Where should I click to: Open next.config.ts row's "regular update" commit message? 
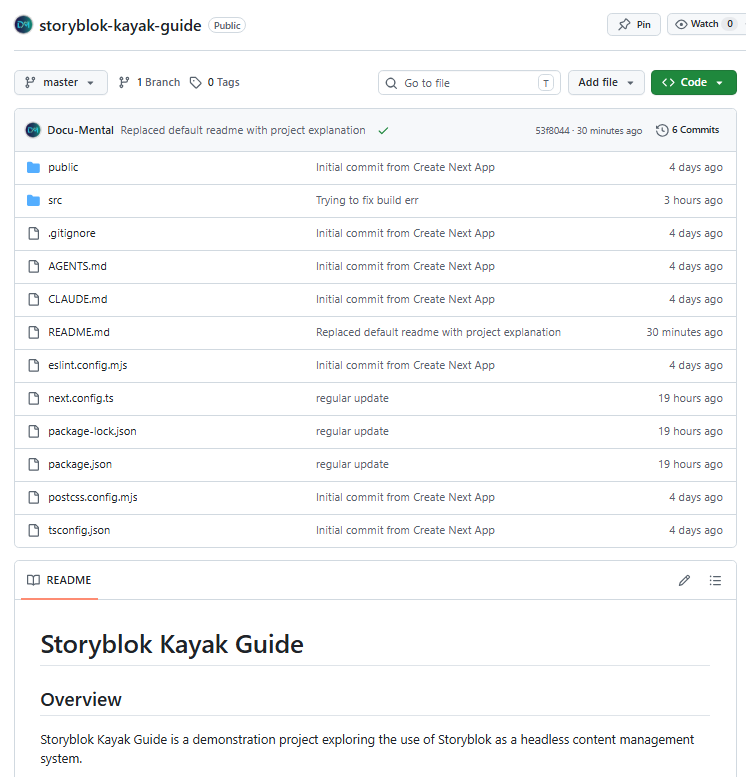click(352, 398)
